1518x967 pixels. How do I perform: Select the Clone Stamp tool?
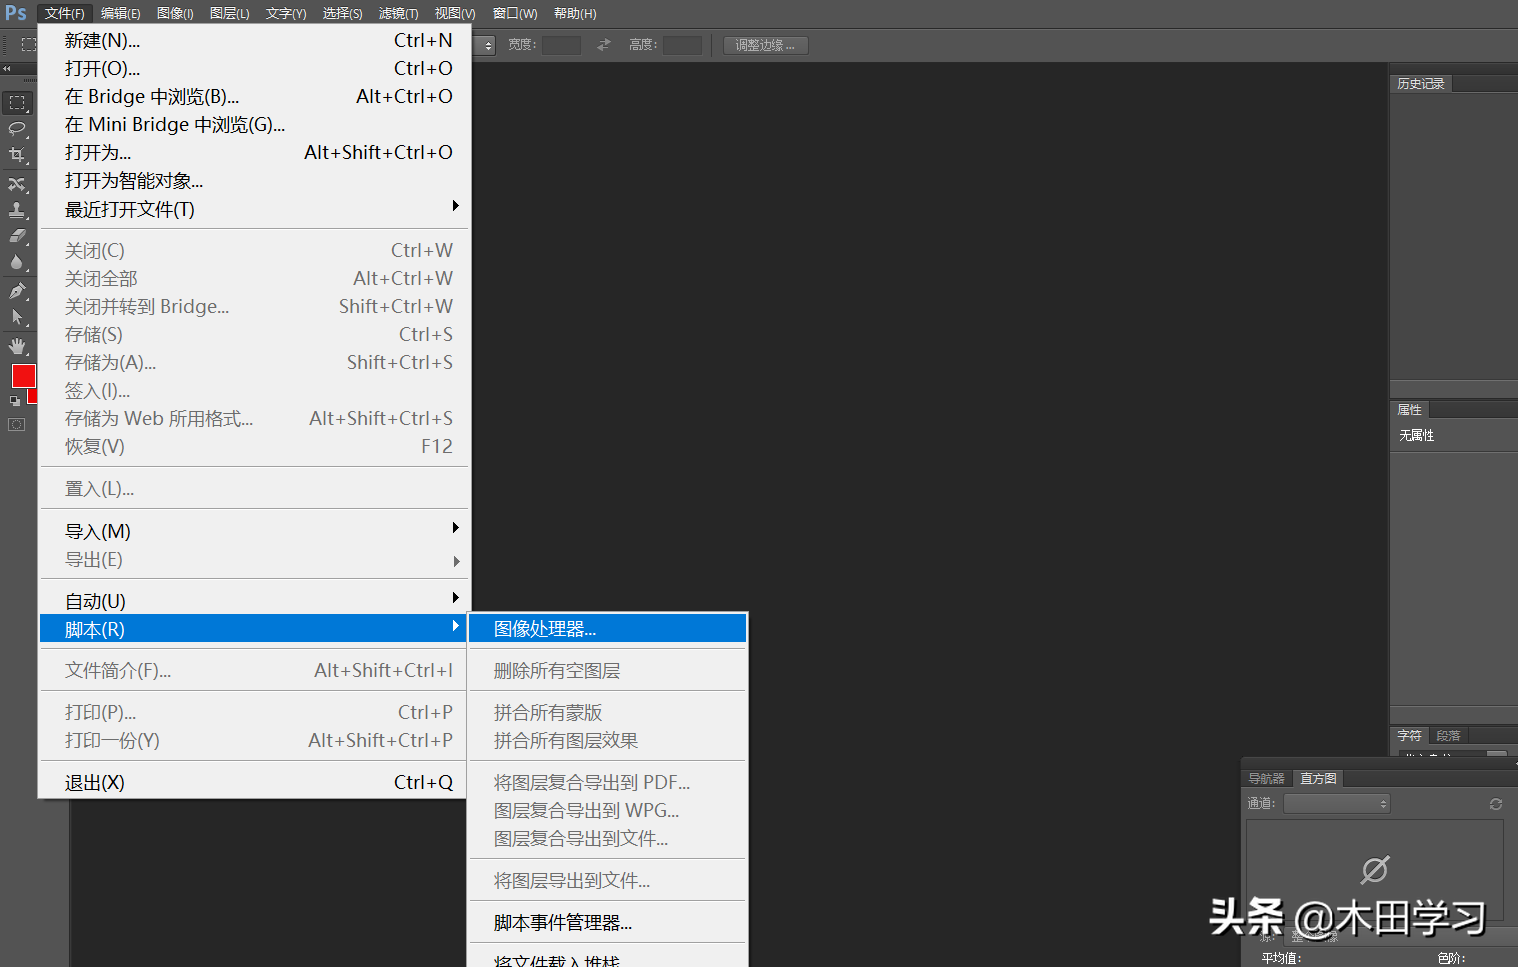pyautogui.click(x=17, y=210)
